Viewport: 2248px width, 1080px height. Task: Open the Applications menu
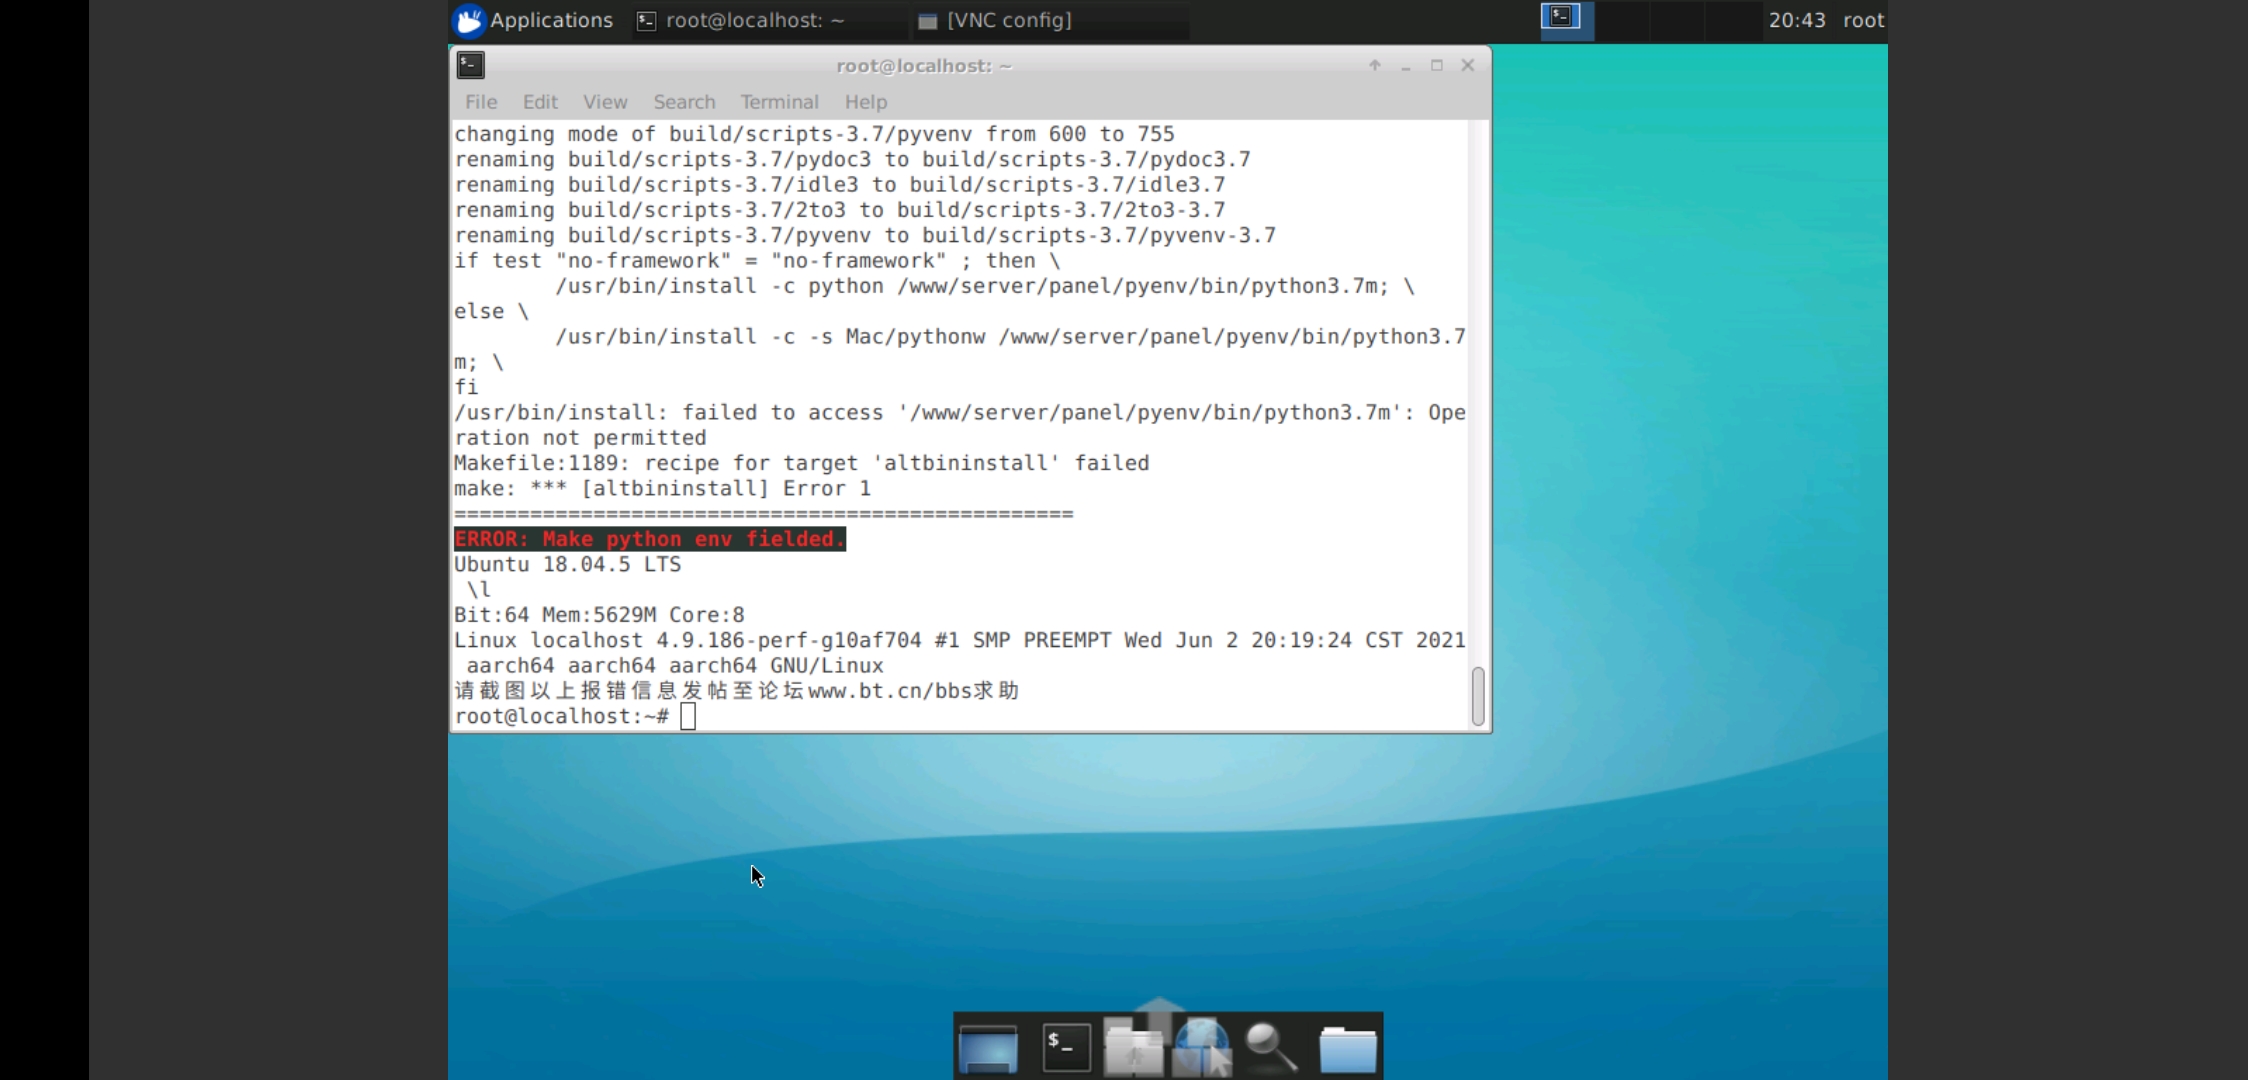(533, 20)
